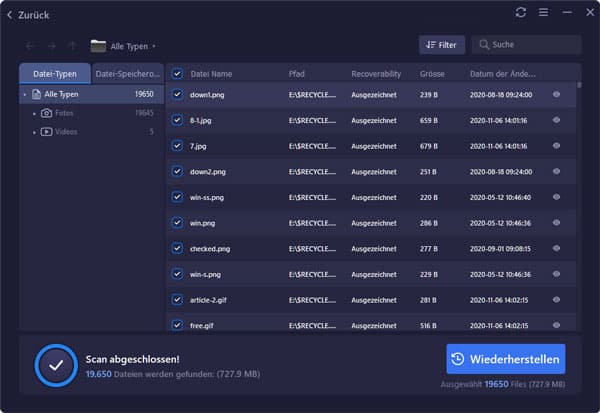Preview 8-1.jpg with its eye icon
This screenshot has width=600, height=413.
point(556,120)
